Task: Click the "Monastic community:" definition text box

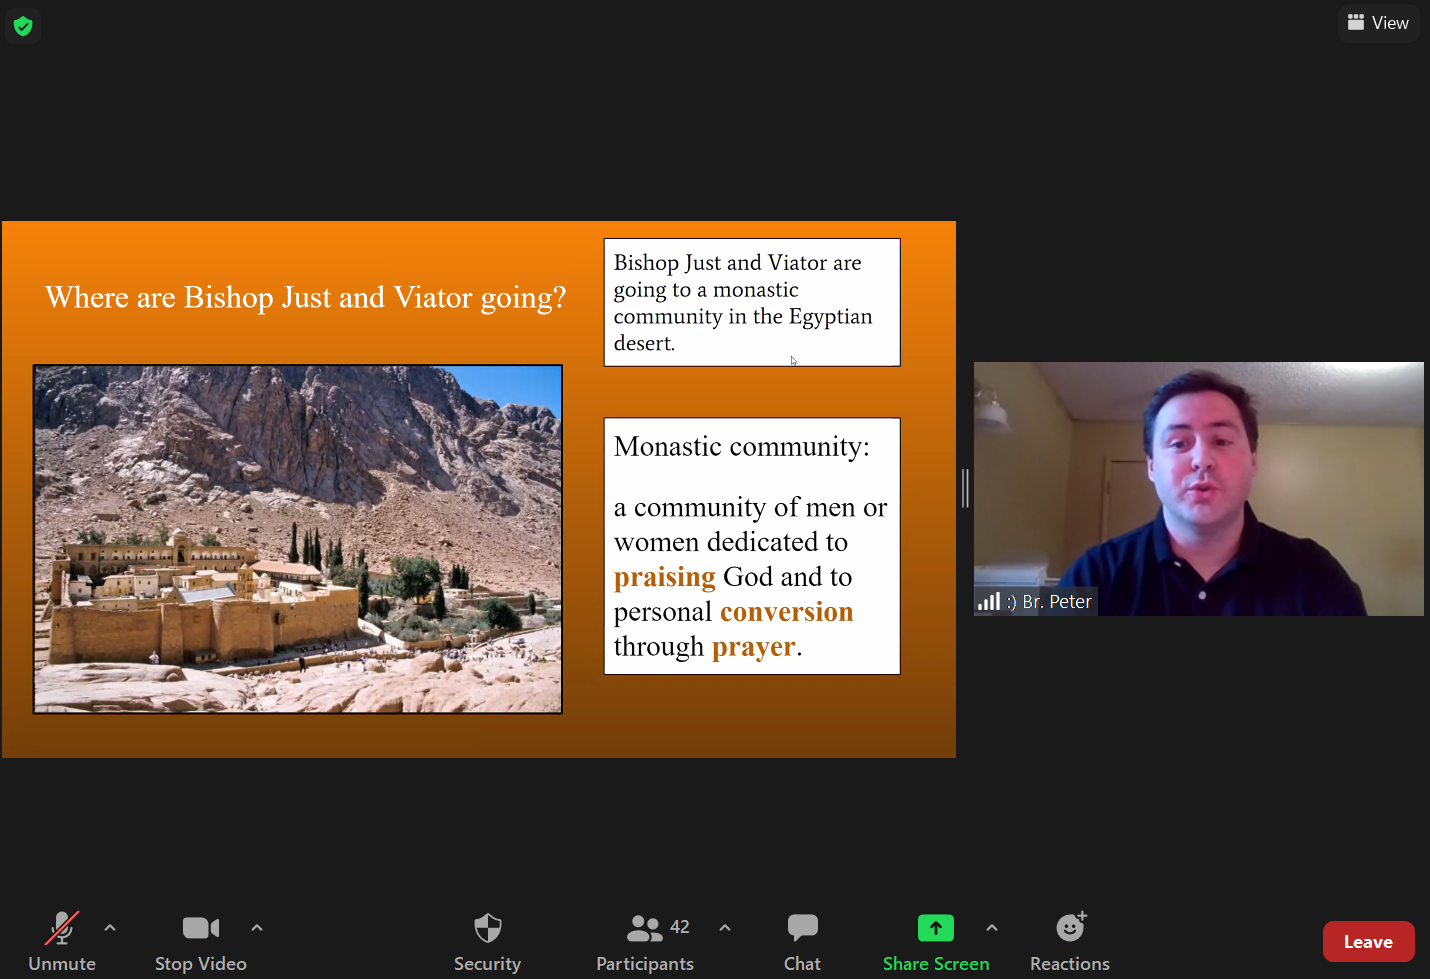Action: [752, 546]
